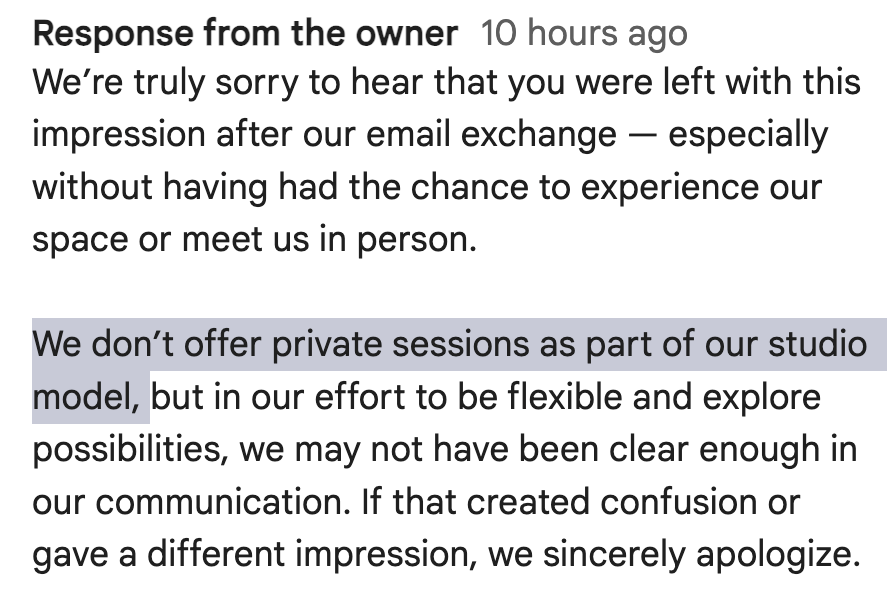Click the highlighted word "model,"
Viewport: 888px width, 606px height.
click(x=88, y=397)
